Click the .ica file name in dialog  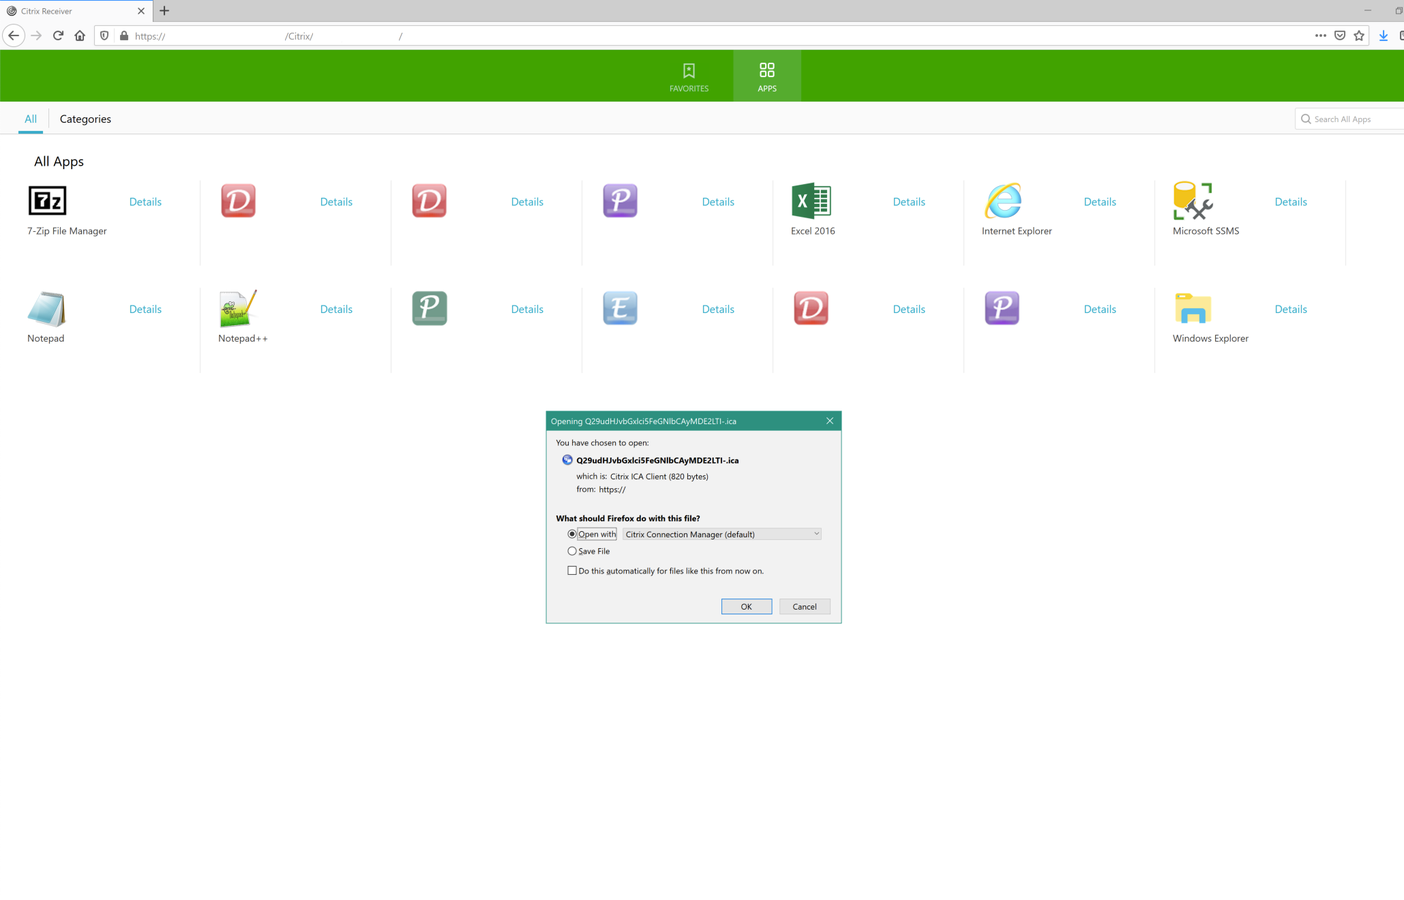pyautogui.click(x=657, y=461)
